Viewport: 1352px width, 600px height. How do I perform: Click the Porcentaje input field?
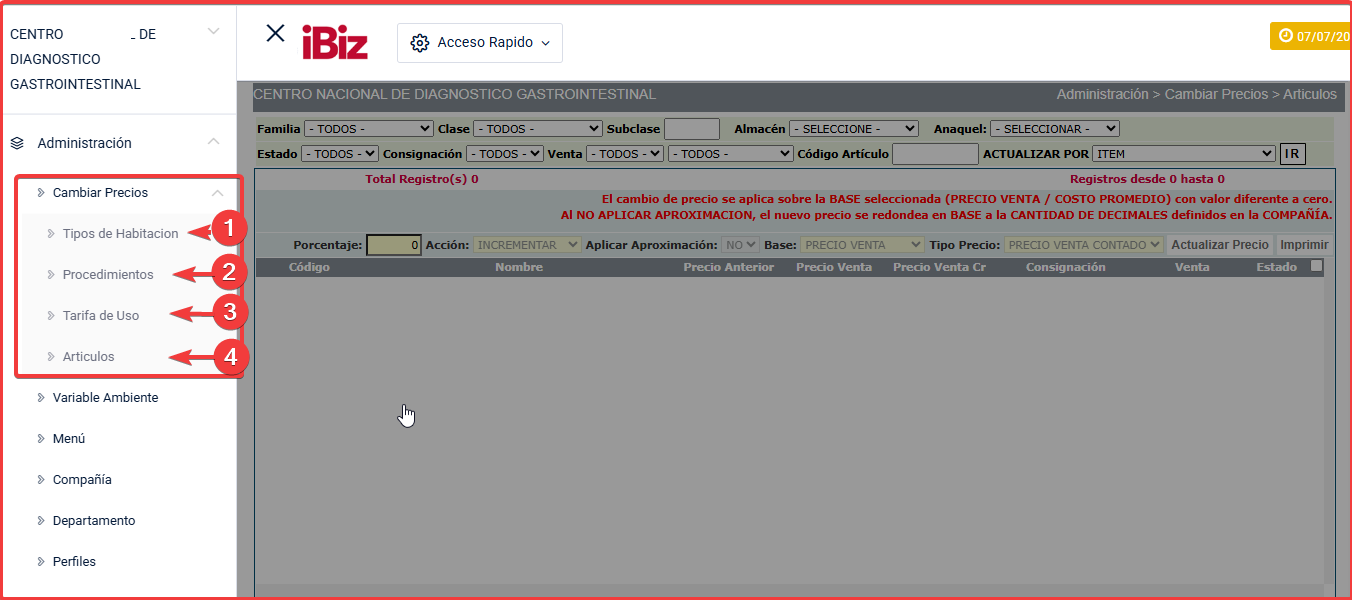click(394, 245)
